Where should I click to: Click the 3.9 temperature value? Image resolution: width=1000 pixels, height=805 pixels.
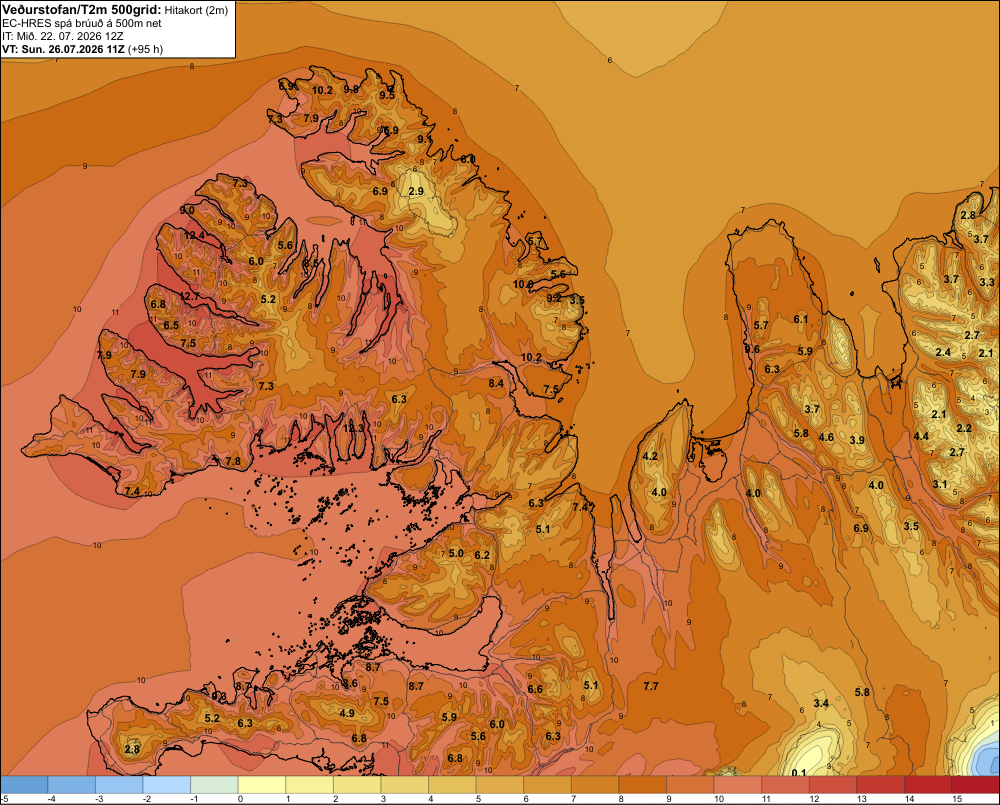[857, 440]
